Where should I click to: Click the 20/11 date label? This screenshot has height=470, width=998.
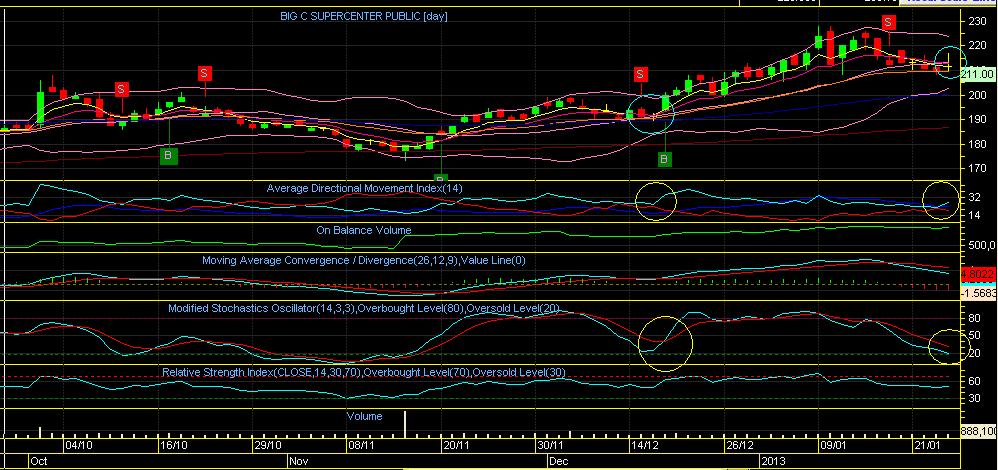pyautogui.click(x=456, y=445)
